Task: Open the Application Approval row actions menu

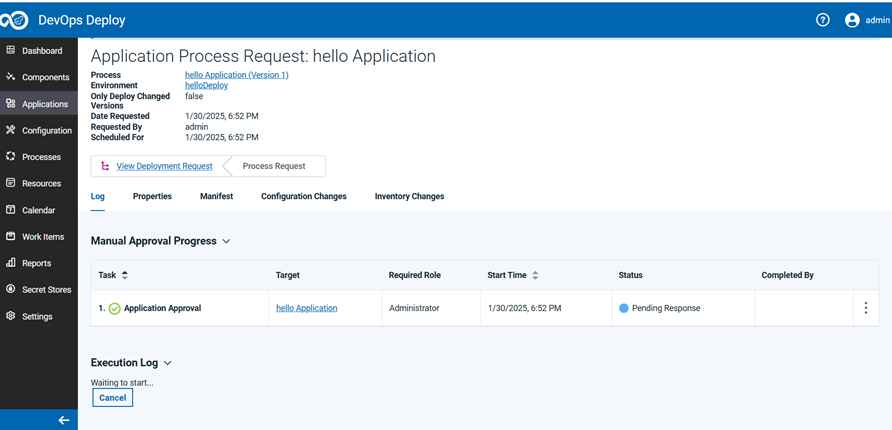Action: (866, 308)
